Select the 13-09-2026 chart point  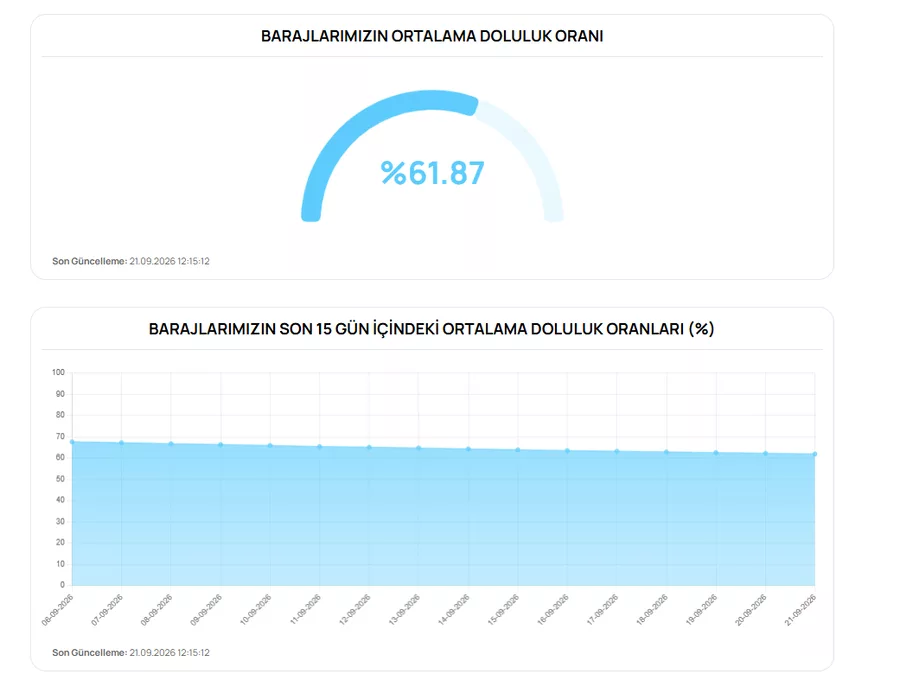tap(418, 448)
